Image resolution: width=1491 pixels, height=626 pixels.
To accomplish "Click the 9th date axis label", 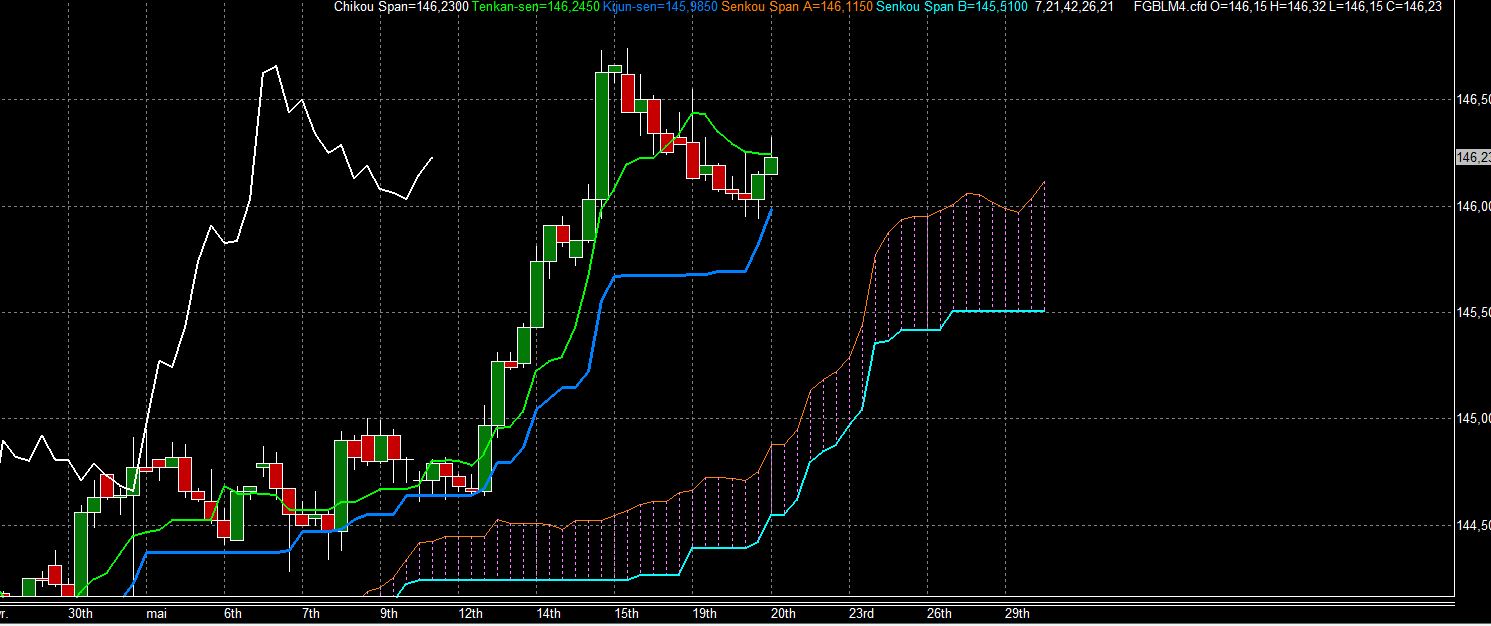I will pos(389,613).
